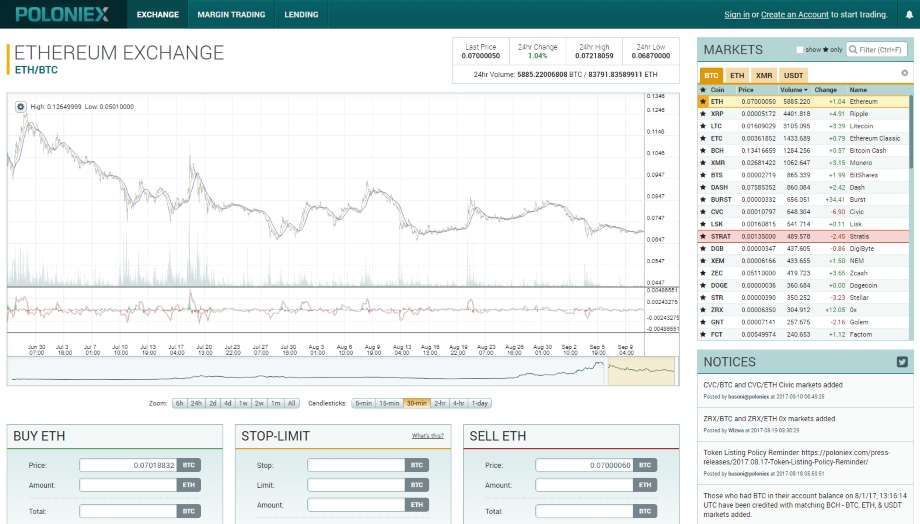The image size is (920, 524).
Task: Open the Notices Twitter icon
Action: tap(902, 362)
